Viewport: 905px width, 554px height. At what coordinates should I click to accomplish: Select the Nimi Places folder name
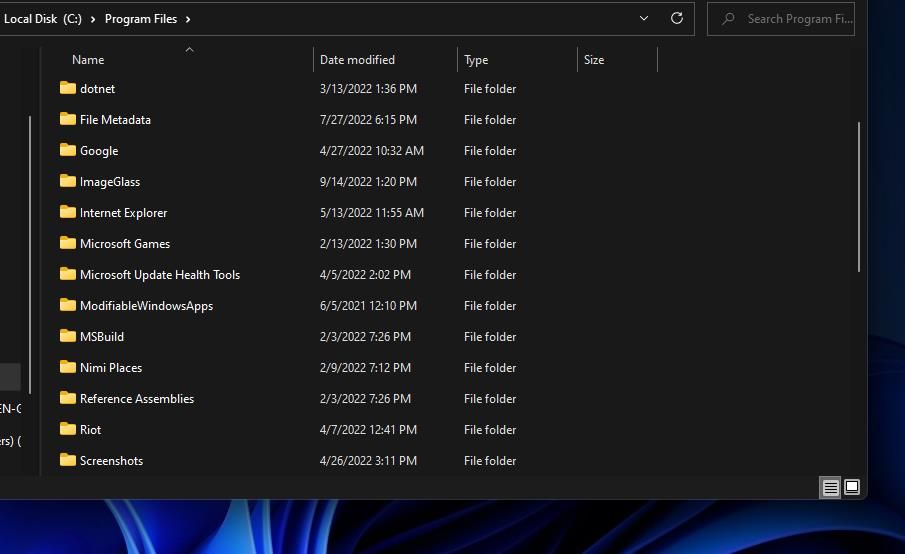click(111, 368)
